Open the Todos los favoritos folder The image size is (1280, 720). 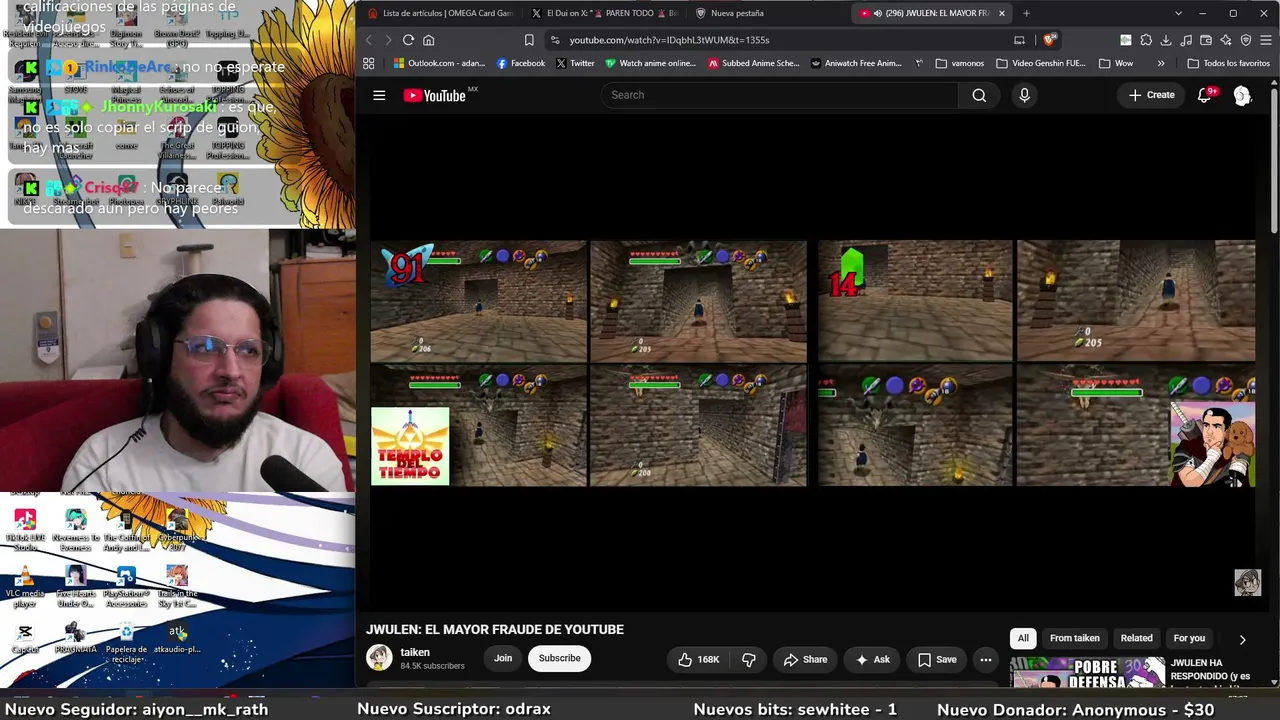click(x=1228, y=63)
